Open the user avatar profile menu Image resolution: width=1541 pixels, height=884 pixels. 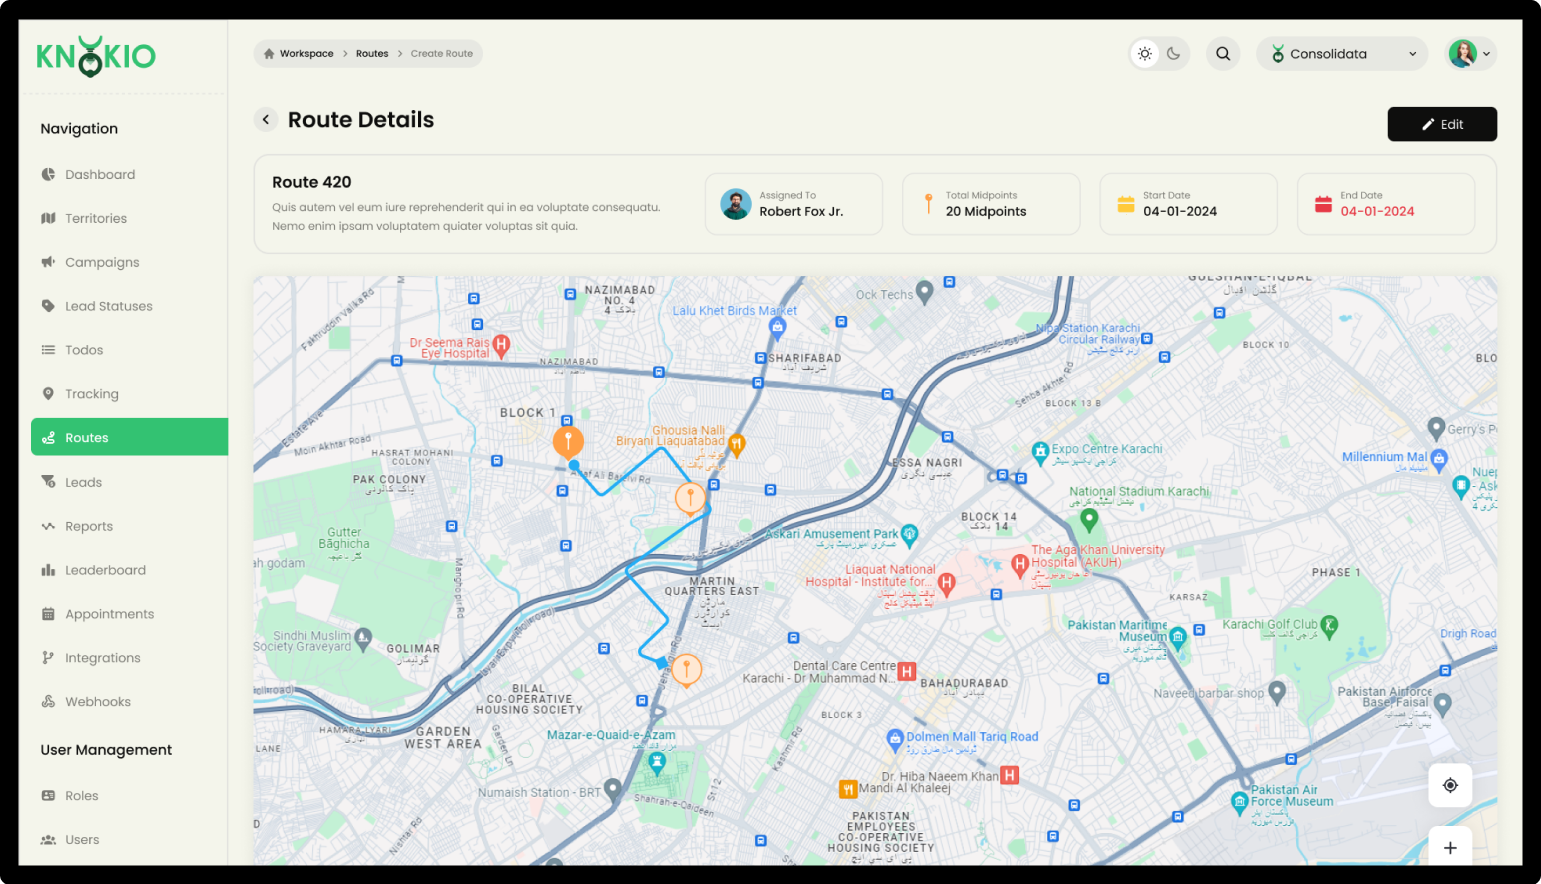[x=1471, y=54]
